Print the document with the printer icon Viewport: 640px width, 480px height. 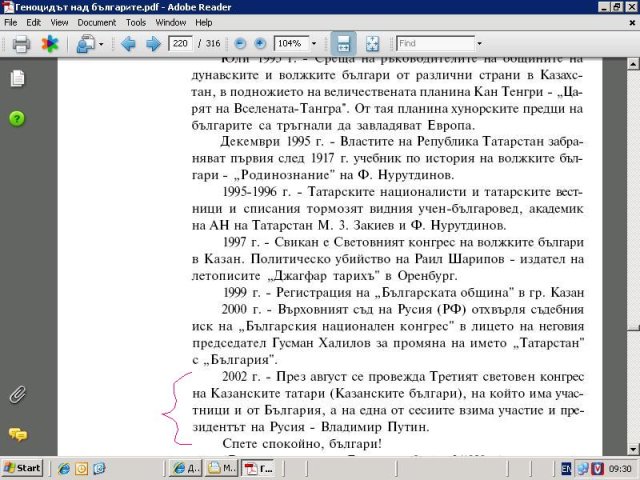pyautogui.click(x=21, y=44)
